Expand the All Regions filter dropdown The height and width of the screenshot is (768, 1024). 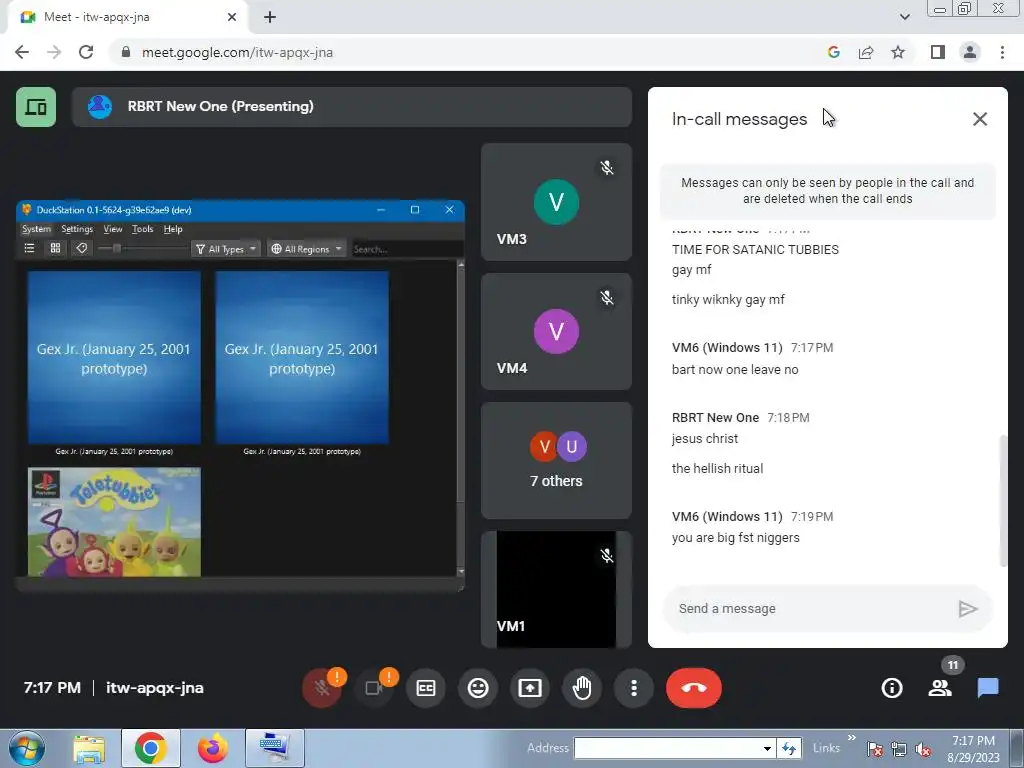click(306, 249)
